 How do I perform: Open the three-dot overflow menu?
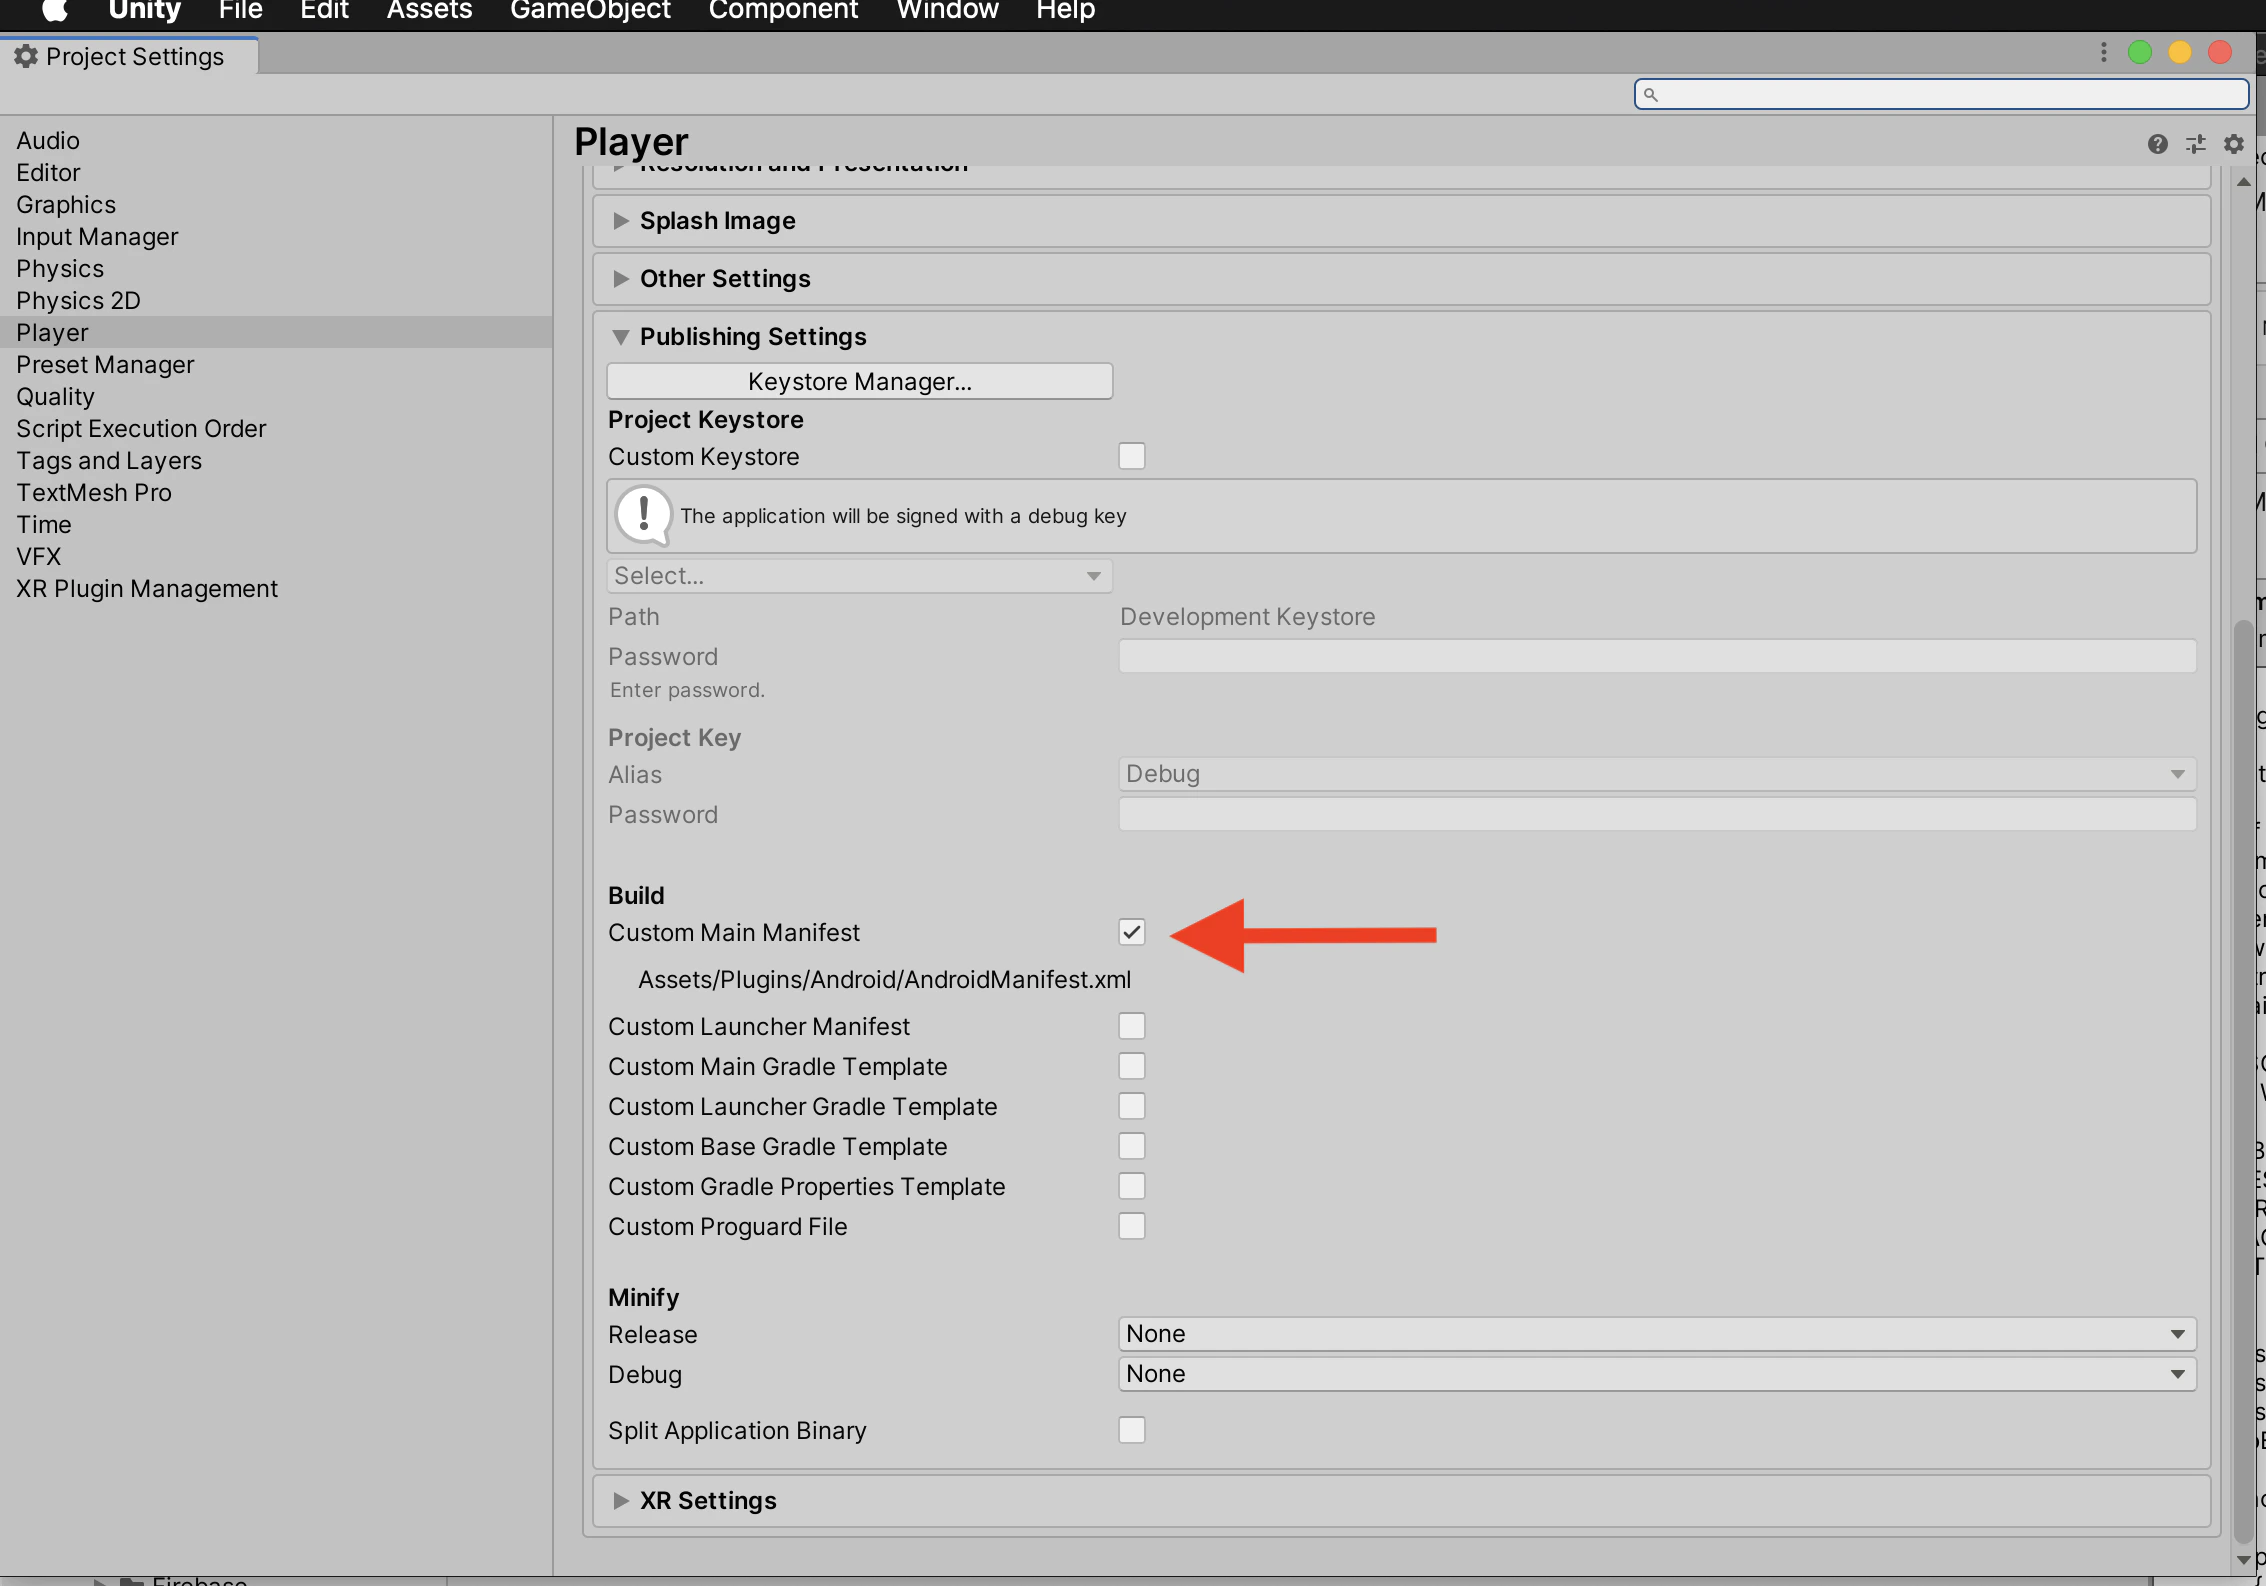(x=2103, y=52)
